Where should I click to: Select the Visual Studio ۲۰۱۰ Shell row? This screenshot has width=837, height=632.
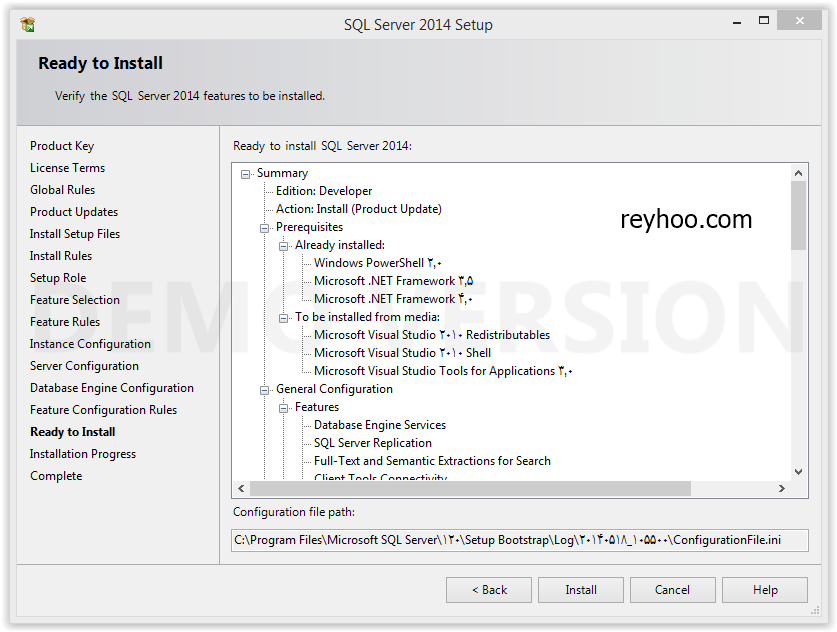coord(402,353)
